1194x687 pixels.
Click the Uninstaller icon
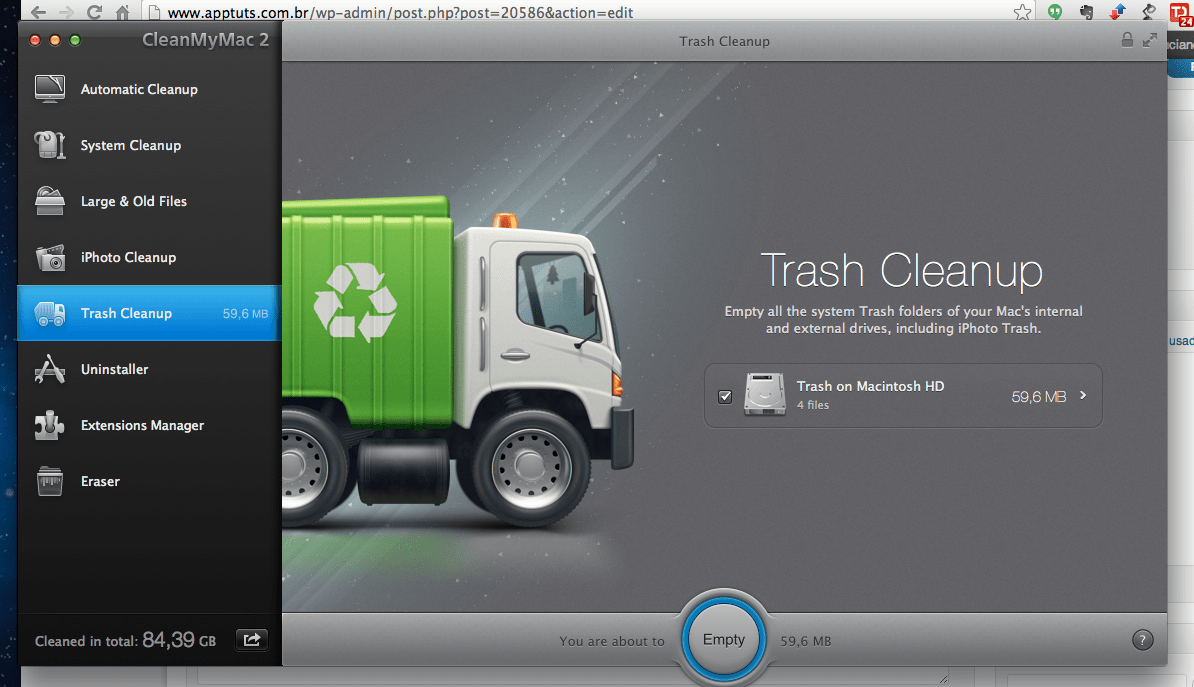click(49, 369)
